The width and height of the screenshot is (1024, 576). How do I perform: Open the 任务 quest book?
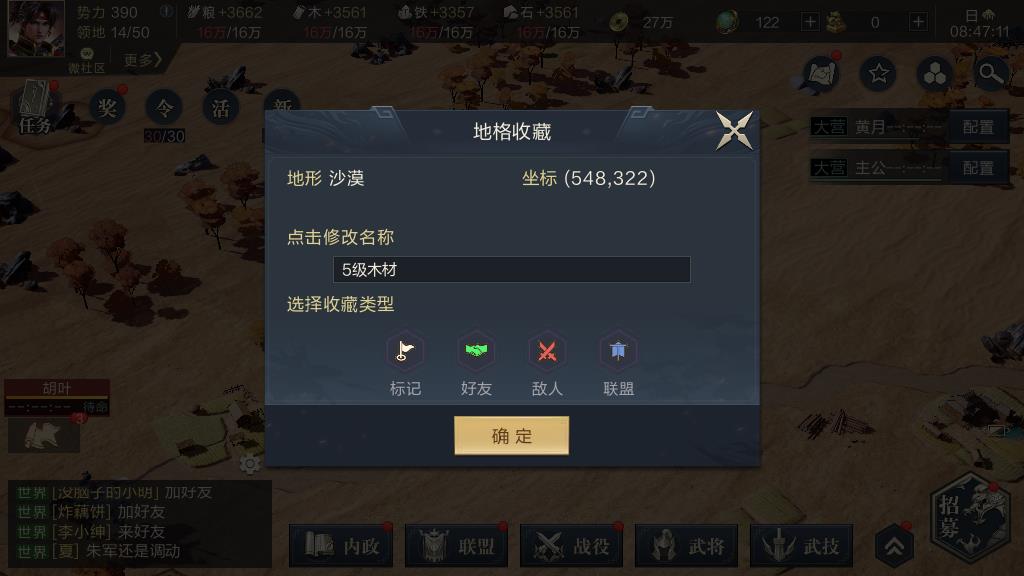(x=34, y=108)
